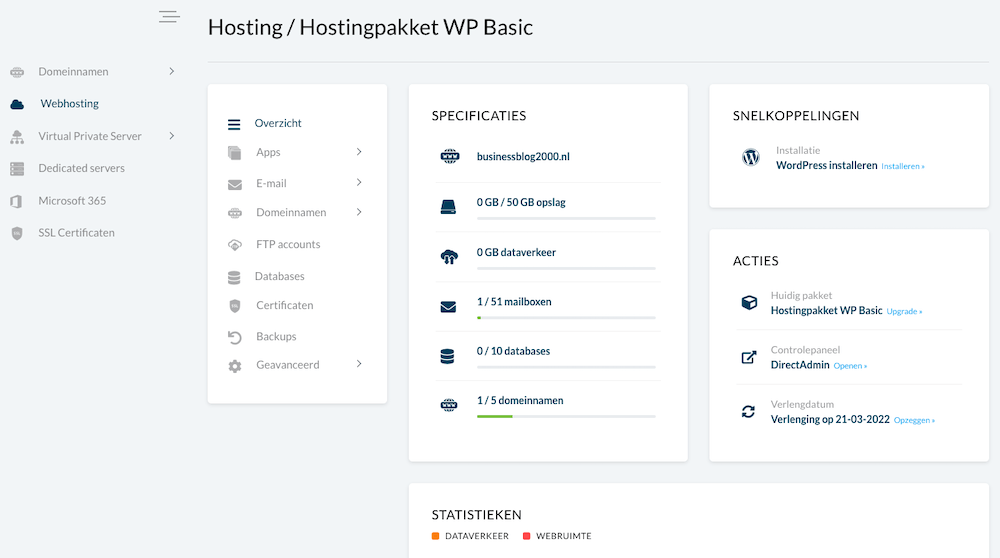Click the 1 / 51 mailboxen text
1000x558 pixels.
pyautogui.click(x=514, y=302)
